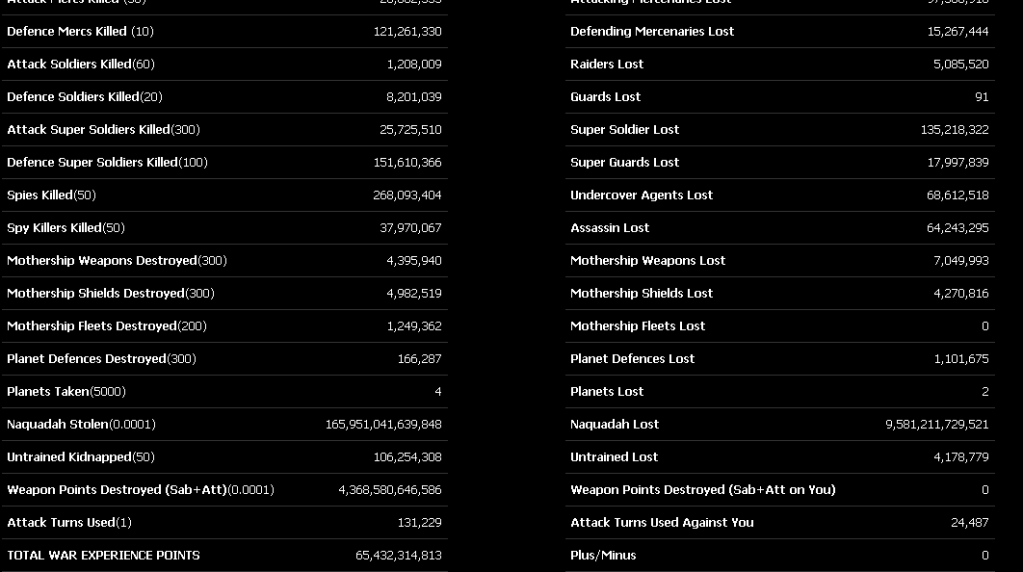This screenshot has width=1023, height=572.
Task: Select the Weapon Points Destroyed (Sab+Att) value 4,368,580,646,586
Action: 390,490
